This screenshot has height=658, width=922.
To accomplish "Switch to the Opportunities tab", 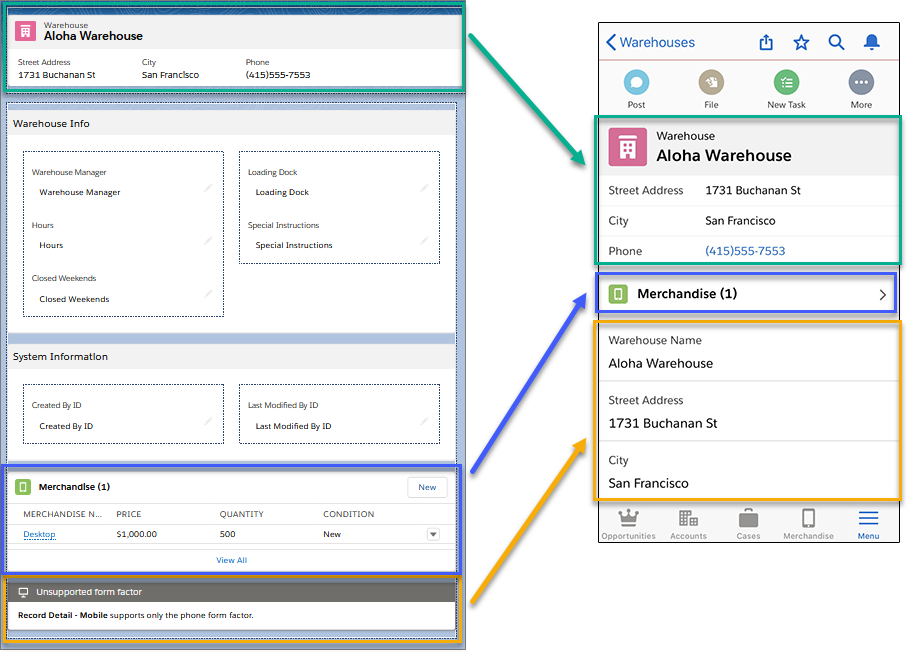I will [x=628, y=523].
